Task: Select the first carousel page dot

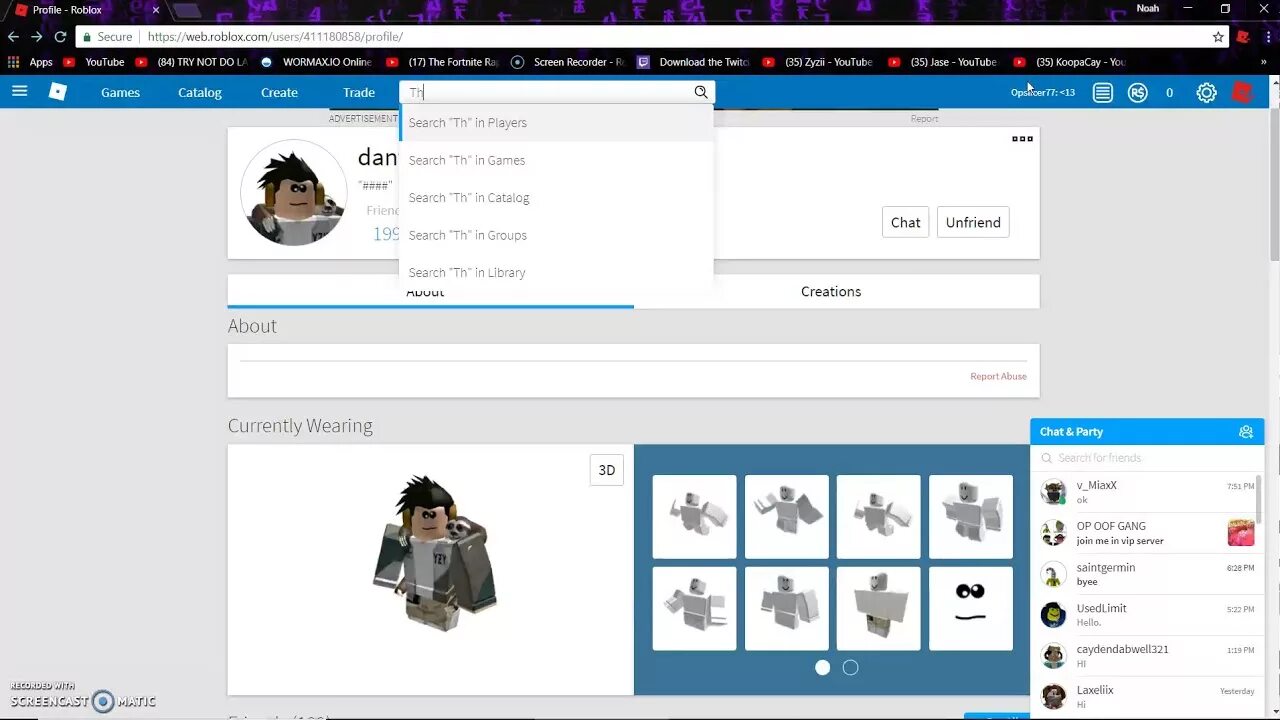Action: [x=822, y=667]
